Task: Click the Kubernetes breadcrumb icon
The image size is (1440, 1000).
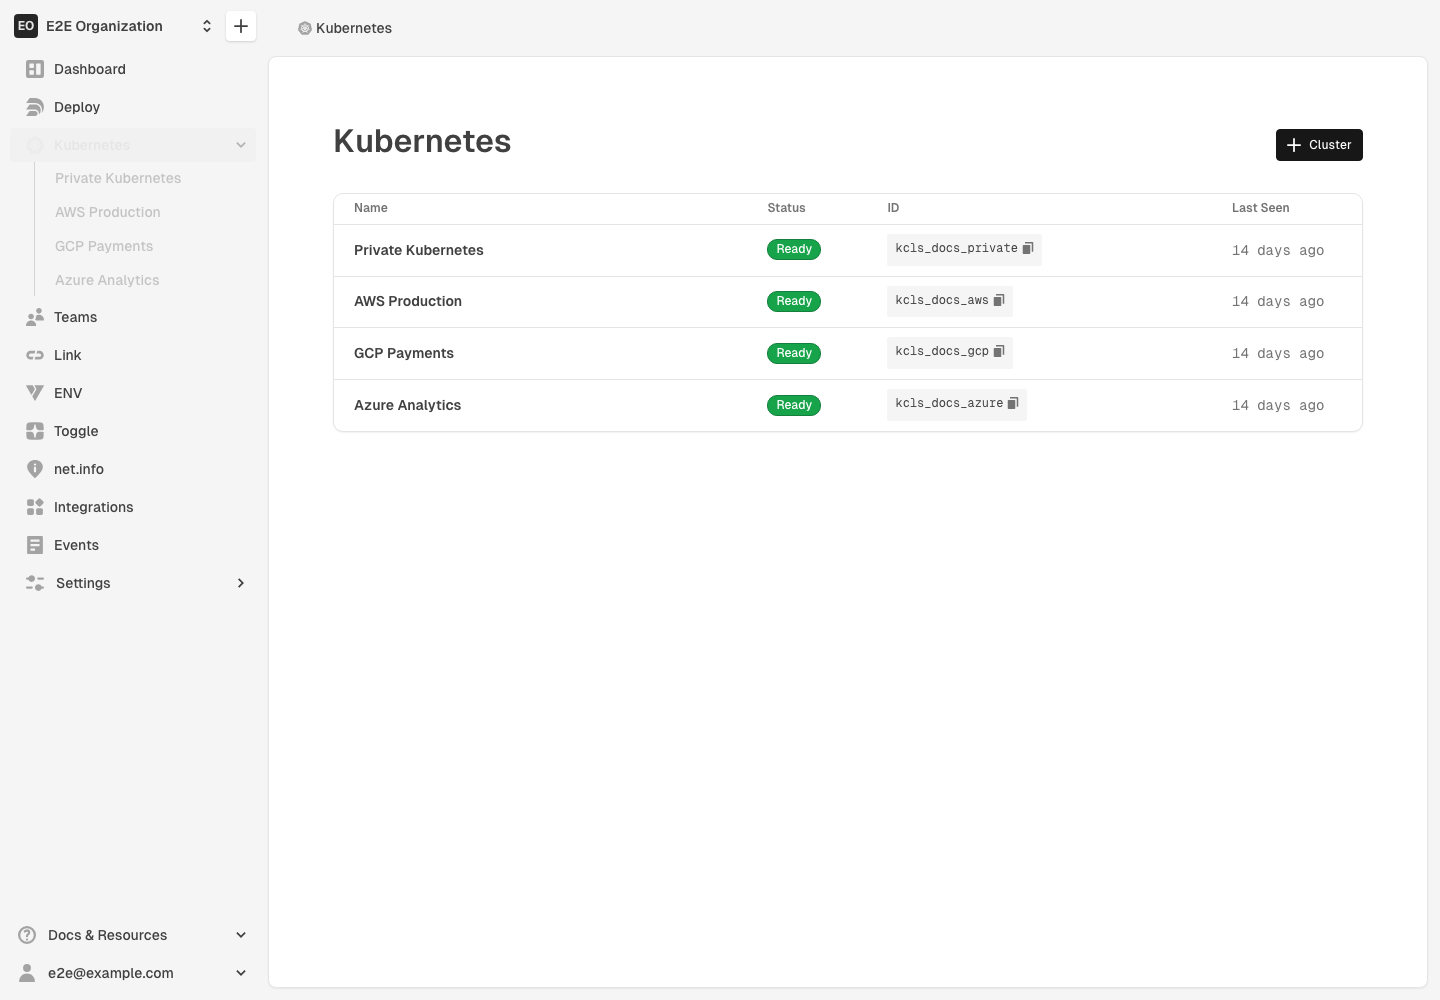Action: 305,28
